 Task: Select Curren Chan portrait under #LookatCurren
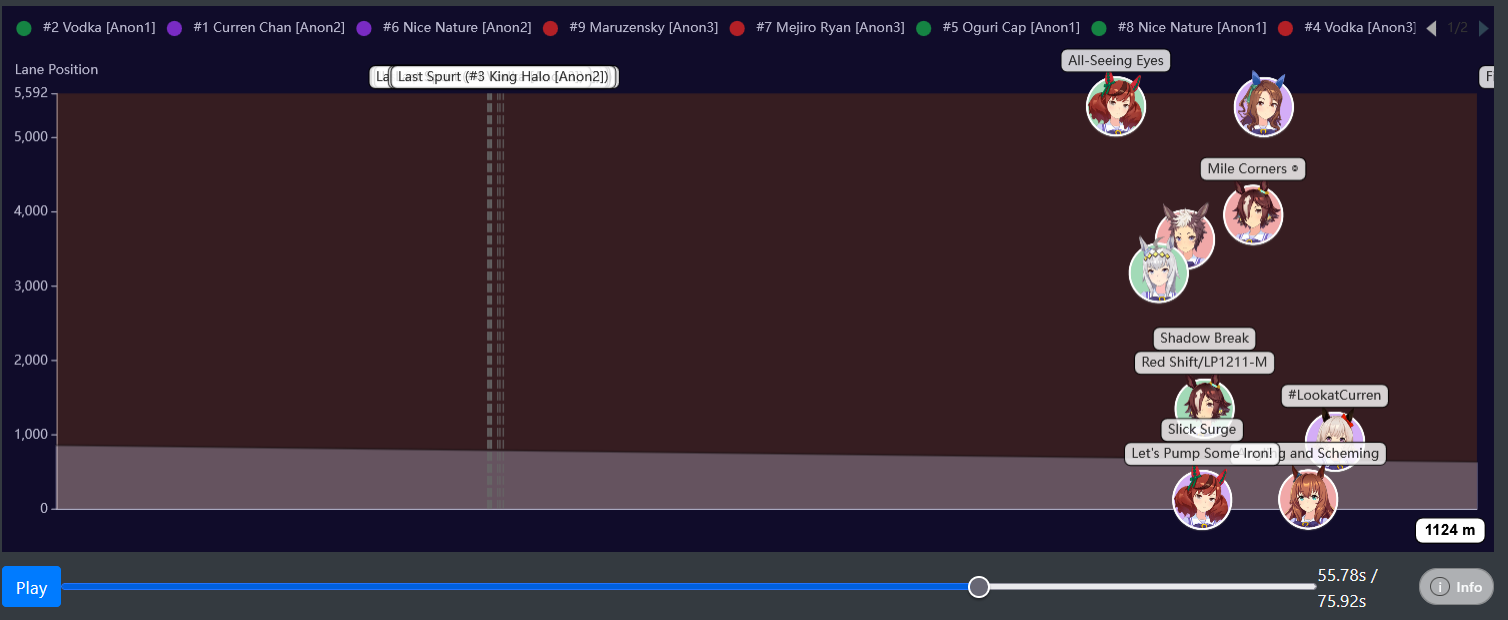[x=1335, y=438]
